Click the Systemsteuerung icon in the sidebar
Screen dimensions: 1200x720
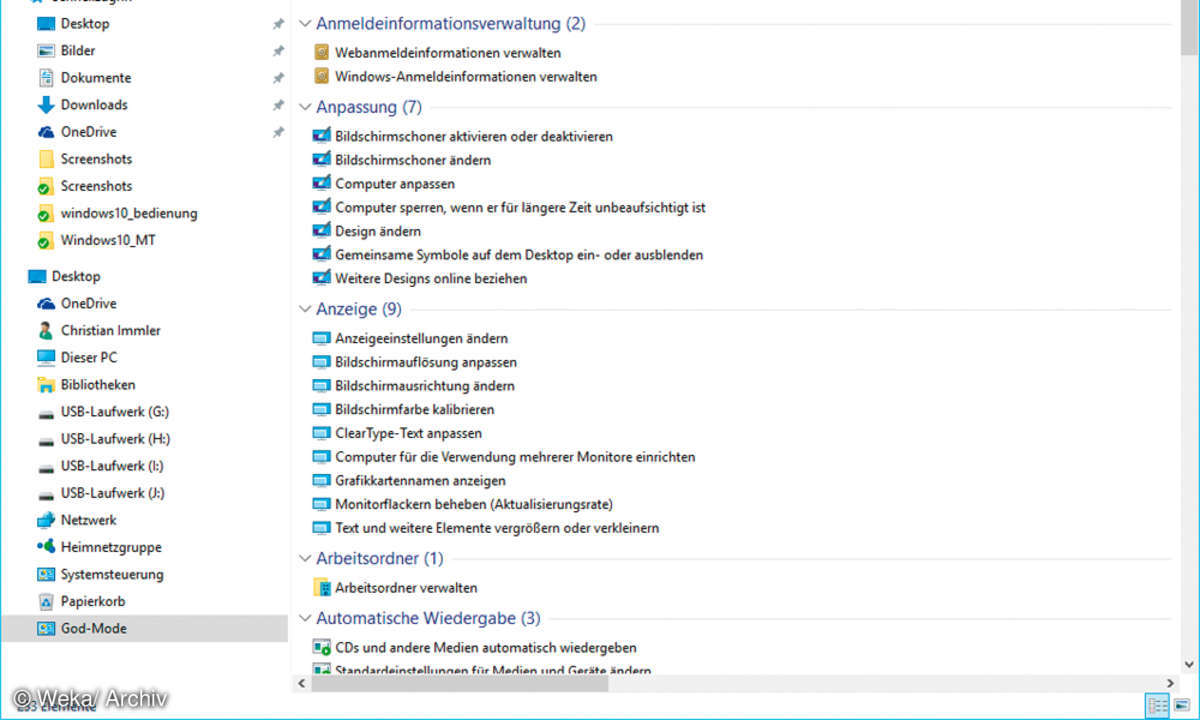tap(45, 575)
